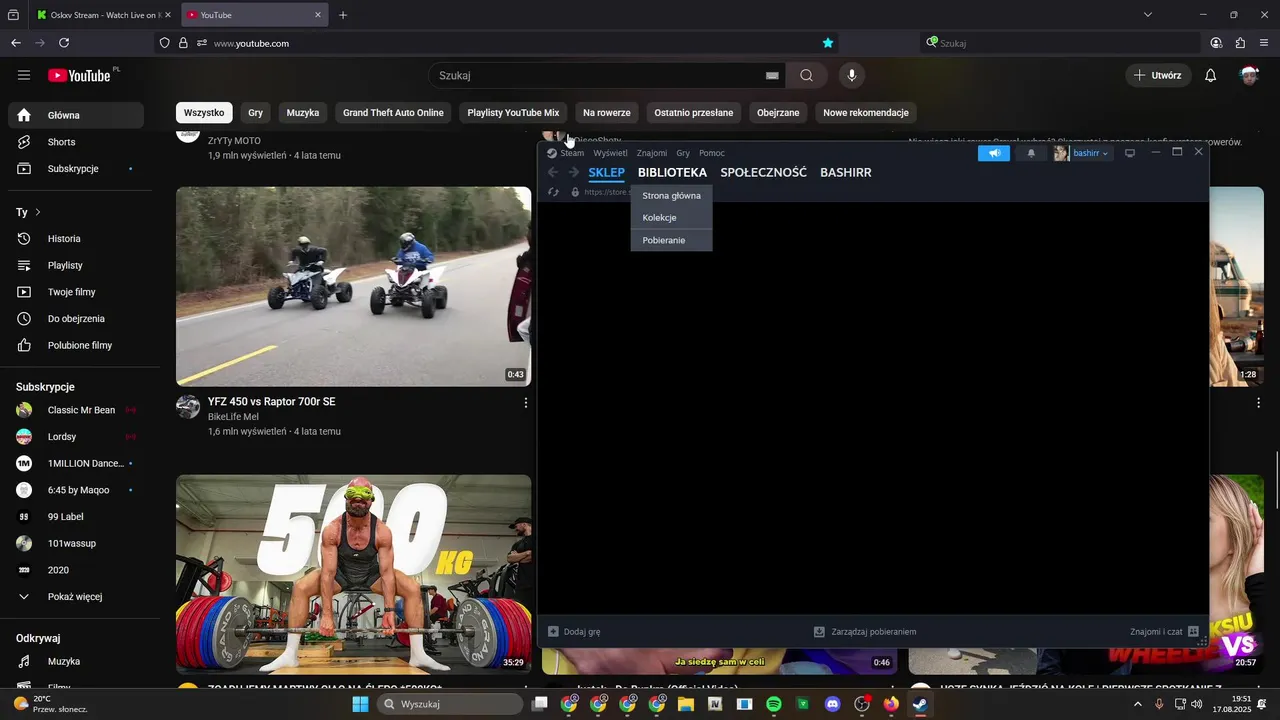Select the BASHIRR tab in Steam

(x=846, y=172)
